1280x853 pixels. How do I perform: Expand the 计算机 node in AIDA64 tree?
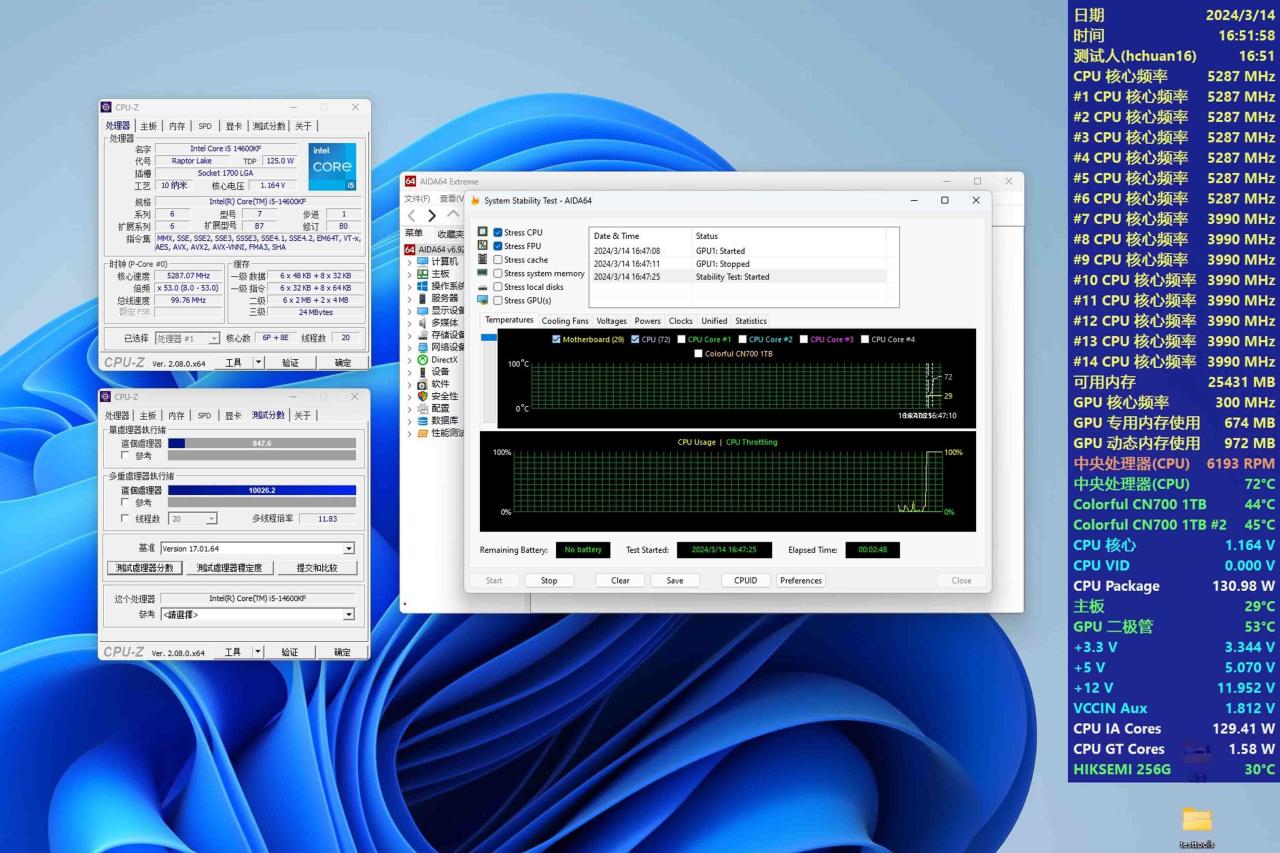[409, 262]
